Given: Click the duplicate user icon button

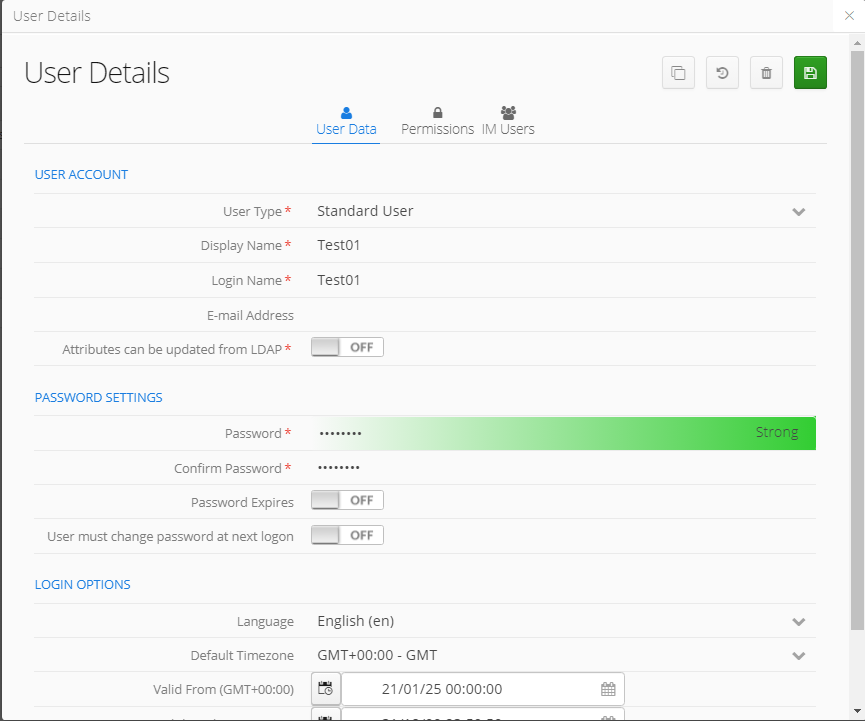Looking at the screenshot, I should 678,73.
